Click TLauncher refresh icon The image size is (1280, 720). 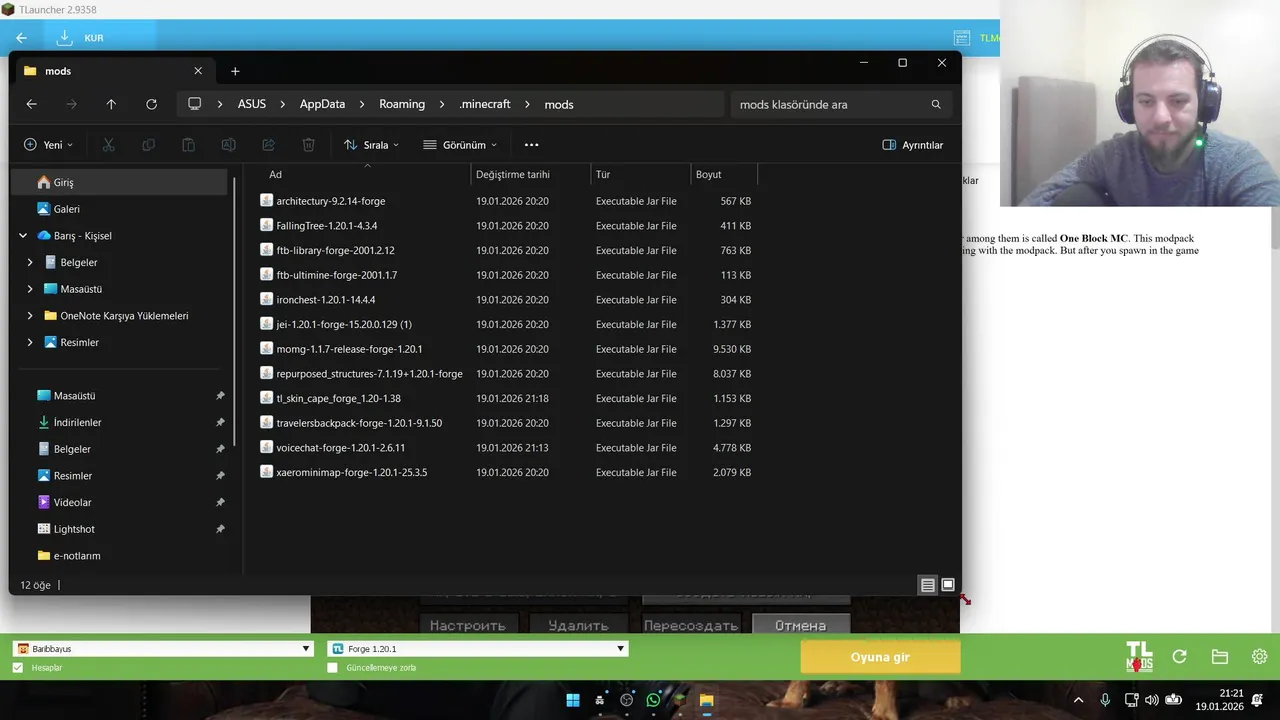click(1179, 657)
